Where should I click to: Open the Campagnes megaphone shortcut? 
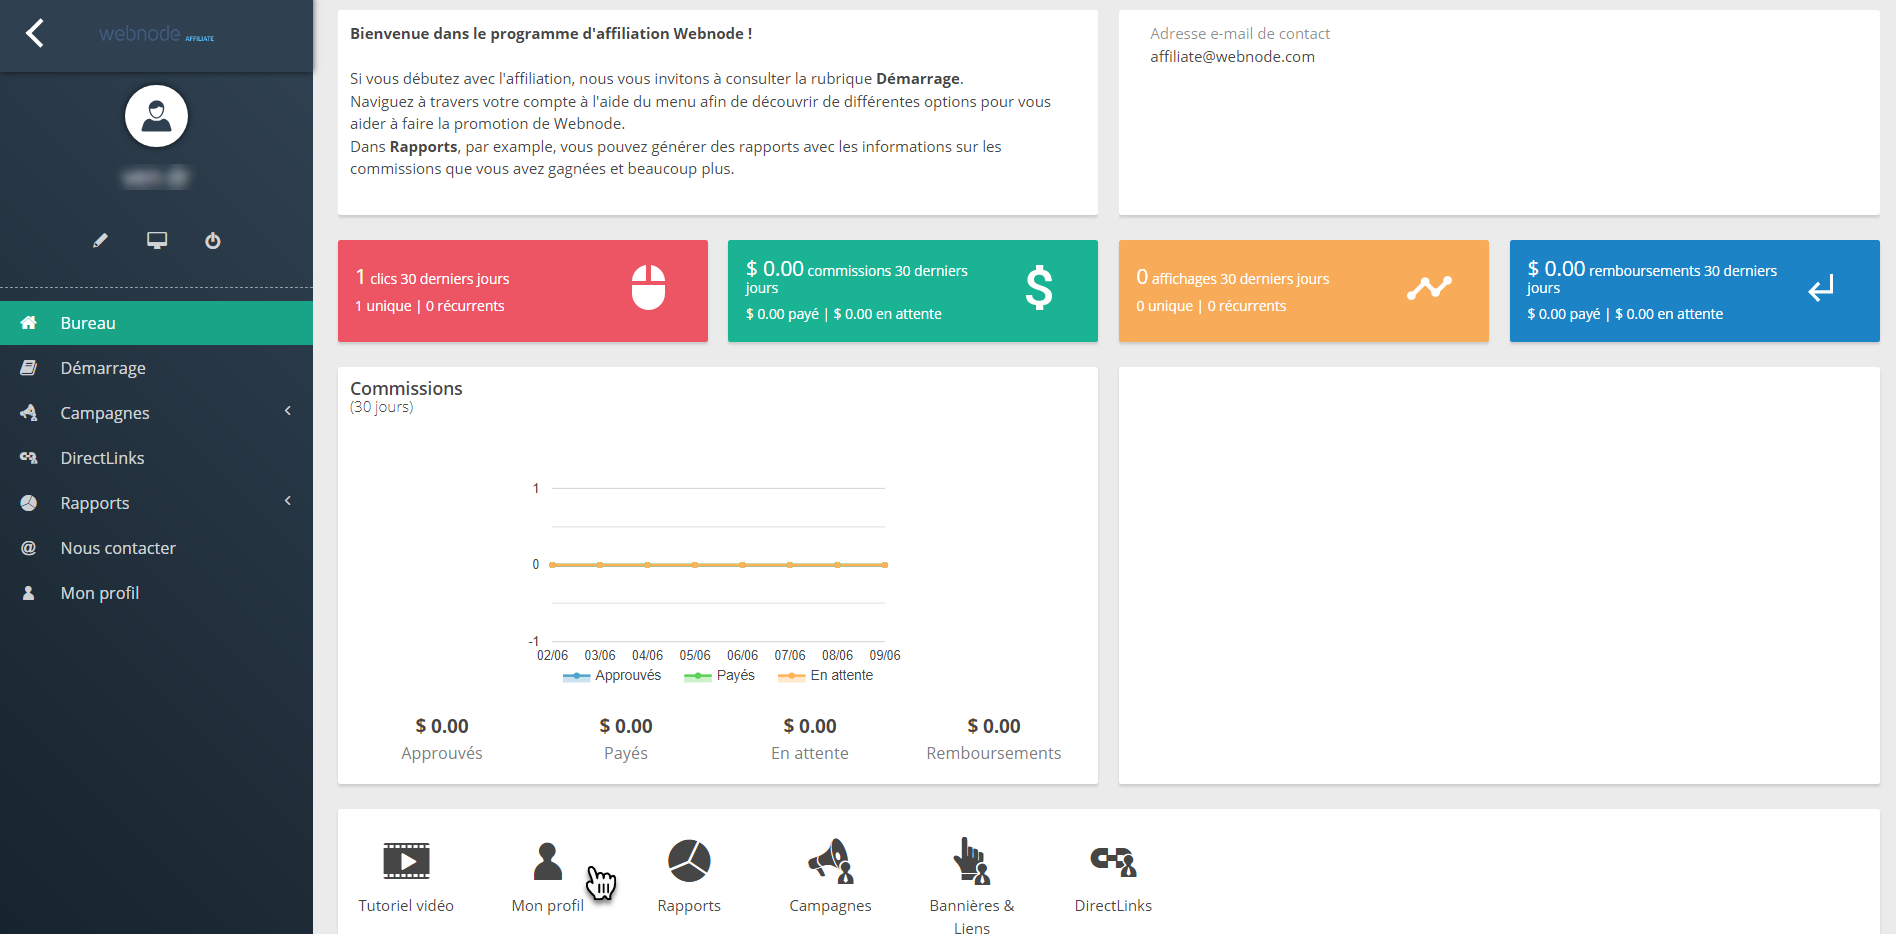(830, 861)
